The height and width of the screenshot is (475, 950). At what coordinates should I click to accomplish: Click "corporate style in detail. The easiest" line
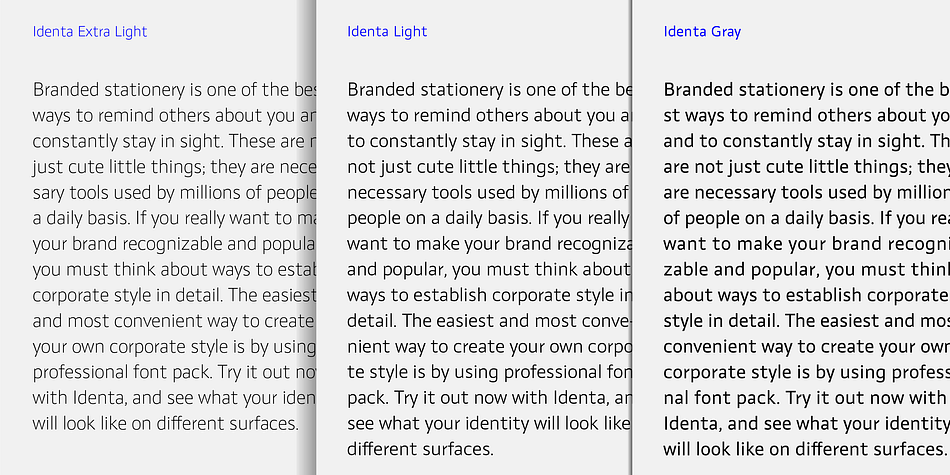coord(174,296)
